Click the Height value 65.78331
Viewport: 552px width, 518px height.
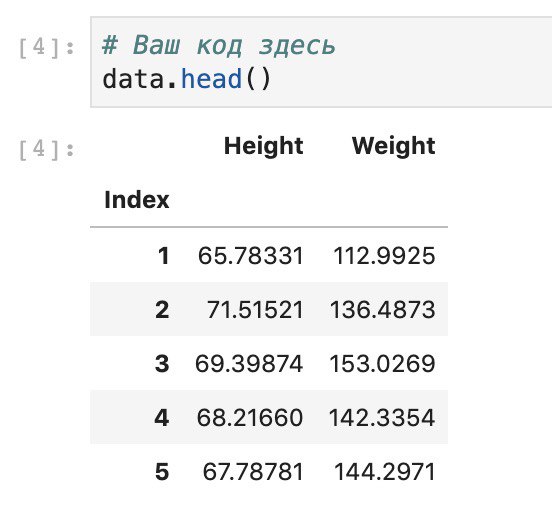(x=250, y=256)
